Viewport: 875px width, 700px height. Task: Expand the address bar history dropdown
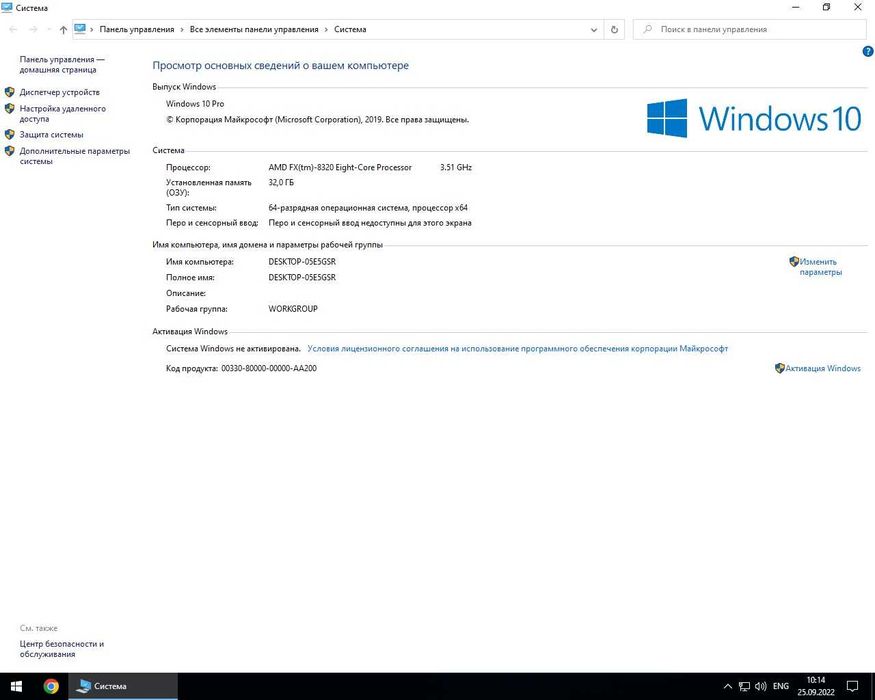tap(594, 30)
